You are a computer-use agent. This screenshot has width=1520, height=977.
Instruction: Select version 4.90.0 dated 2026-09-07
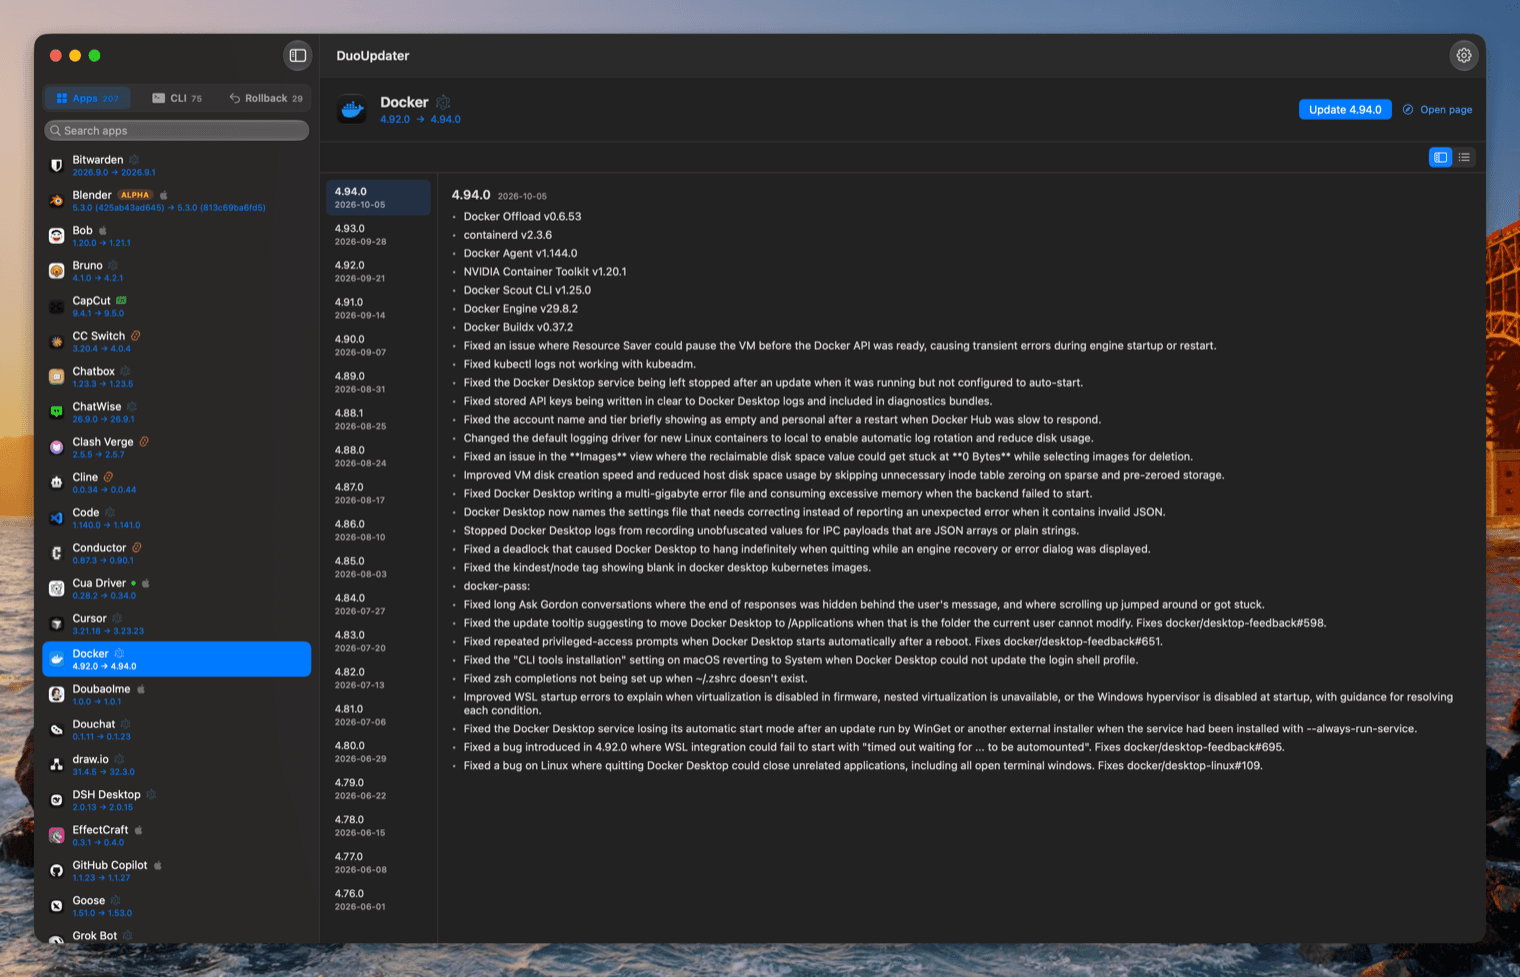click(x=378, y=345)
